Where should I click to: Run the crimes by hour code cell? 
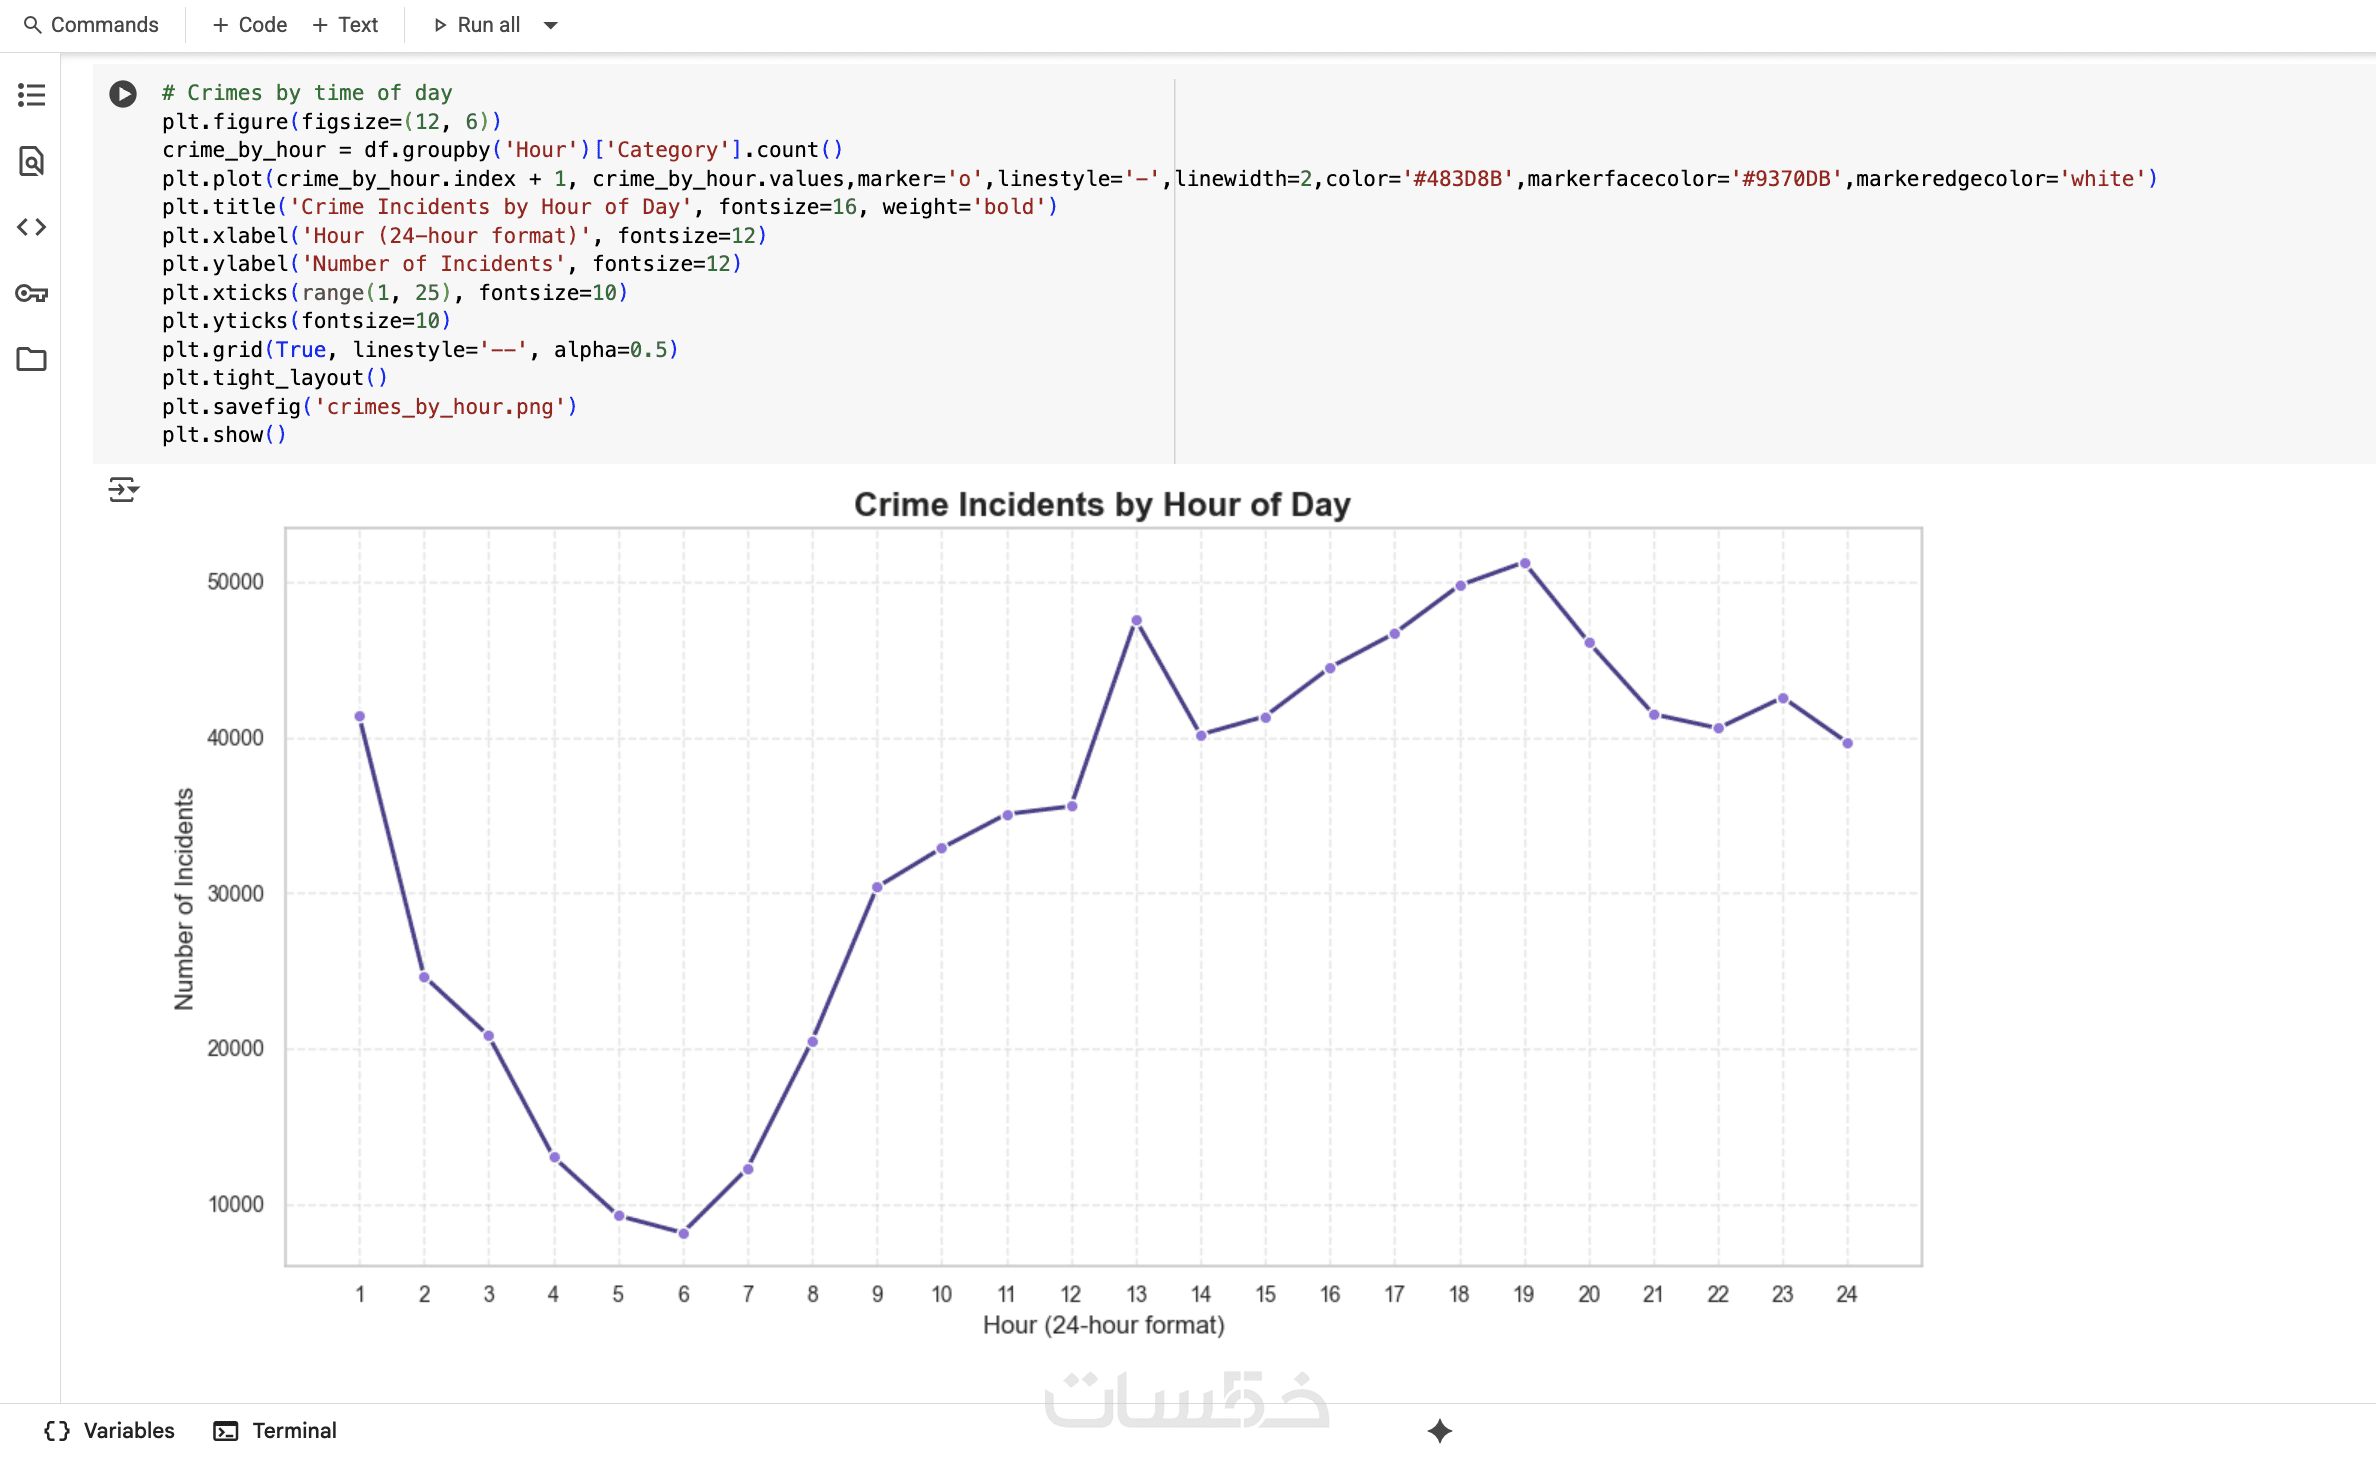click(x=123, y=94)
